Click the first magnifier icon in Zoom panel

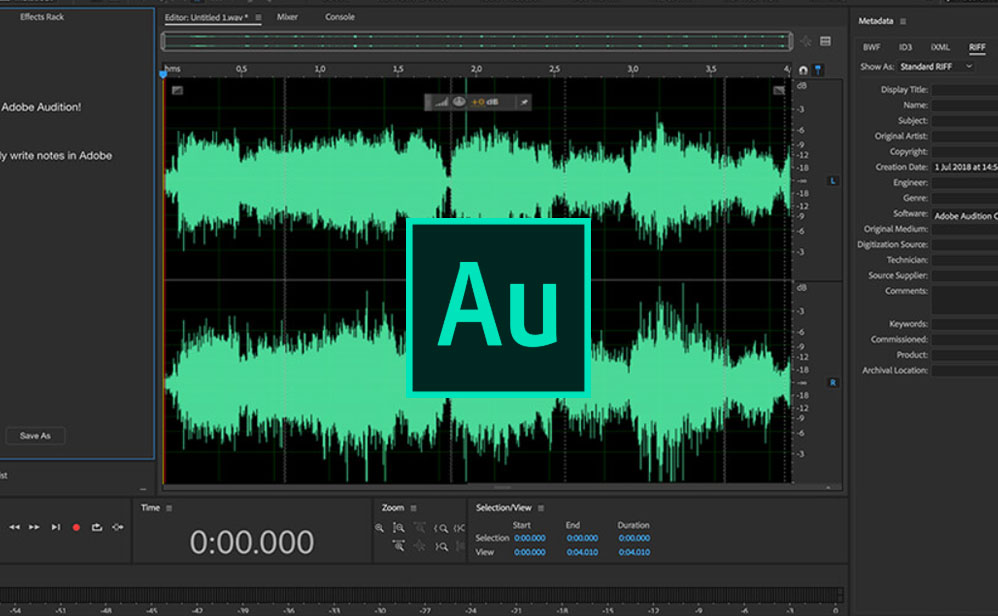point(380,528)
